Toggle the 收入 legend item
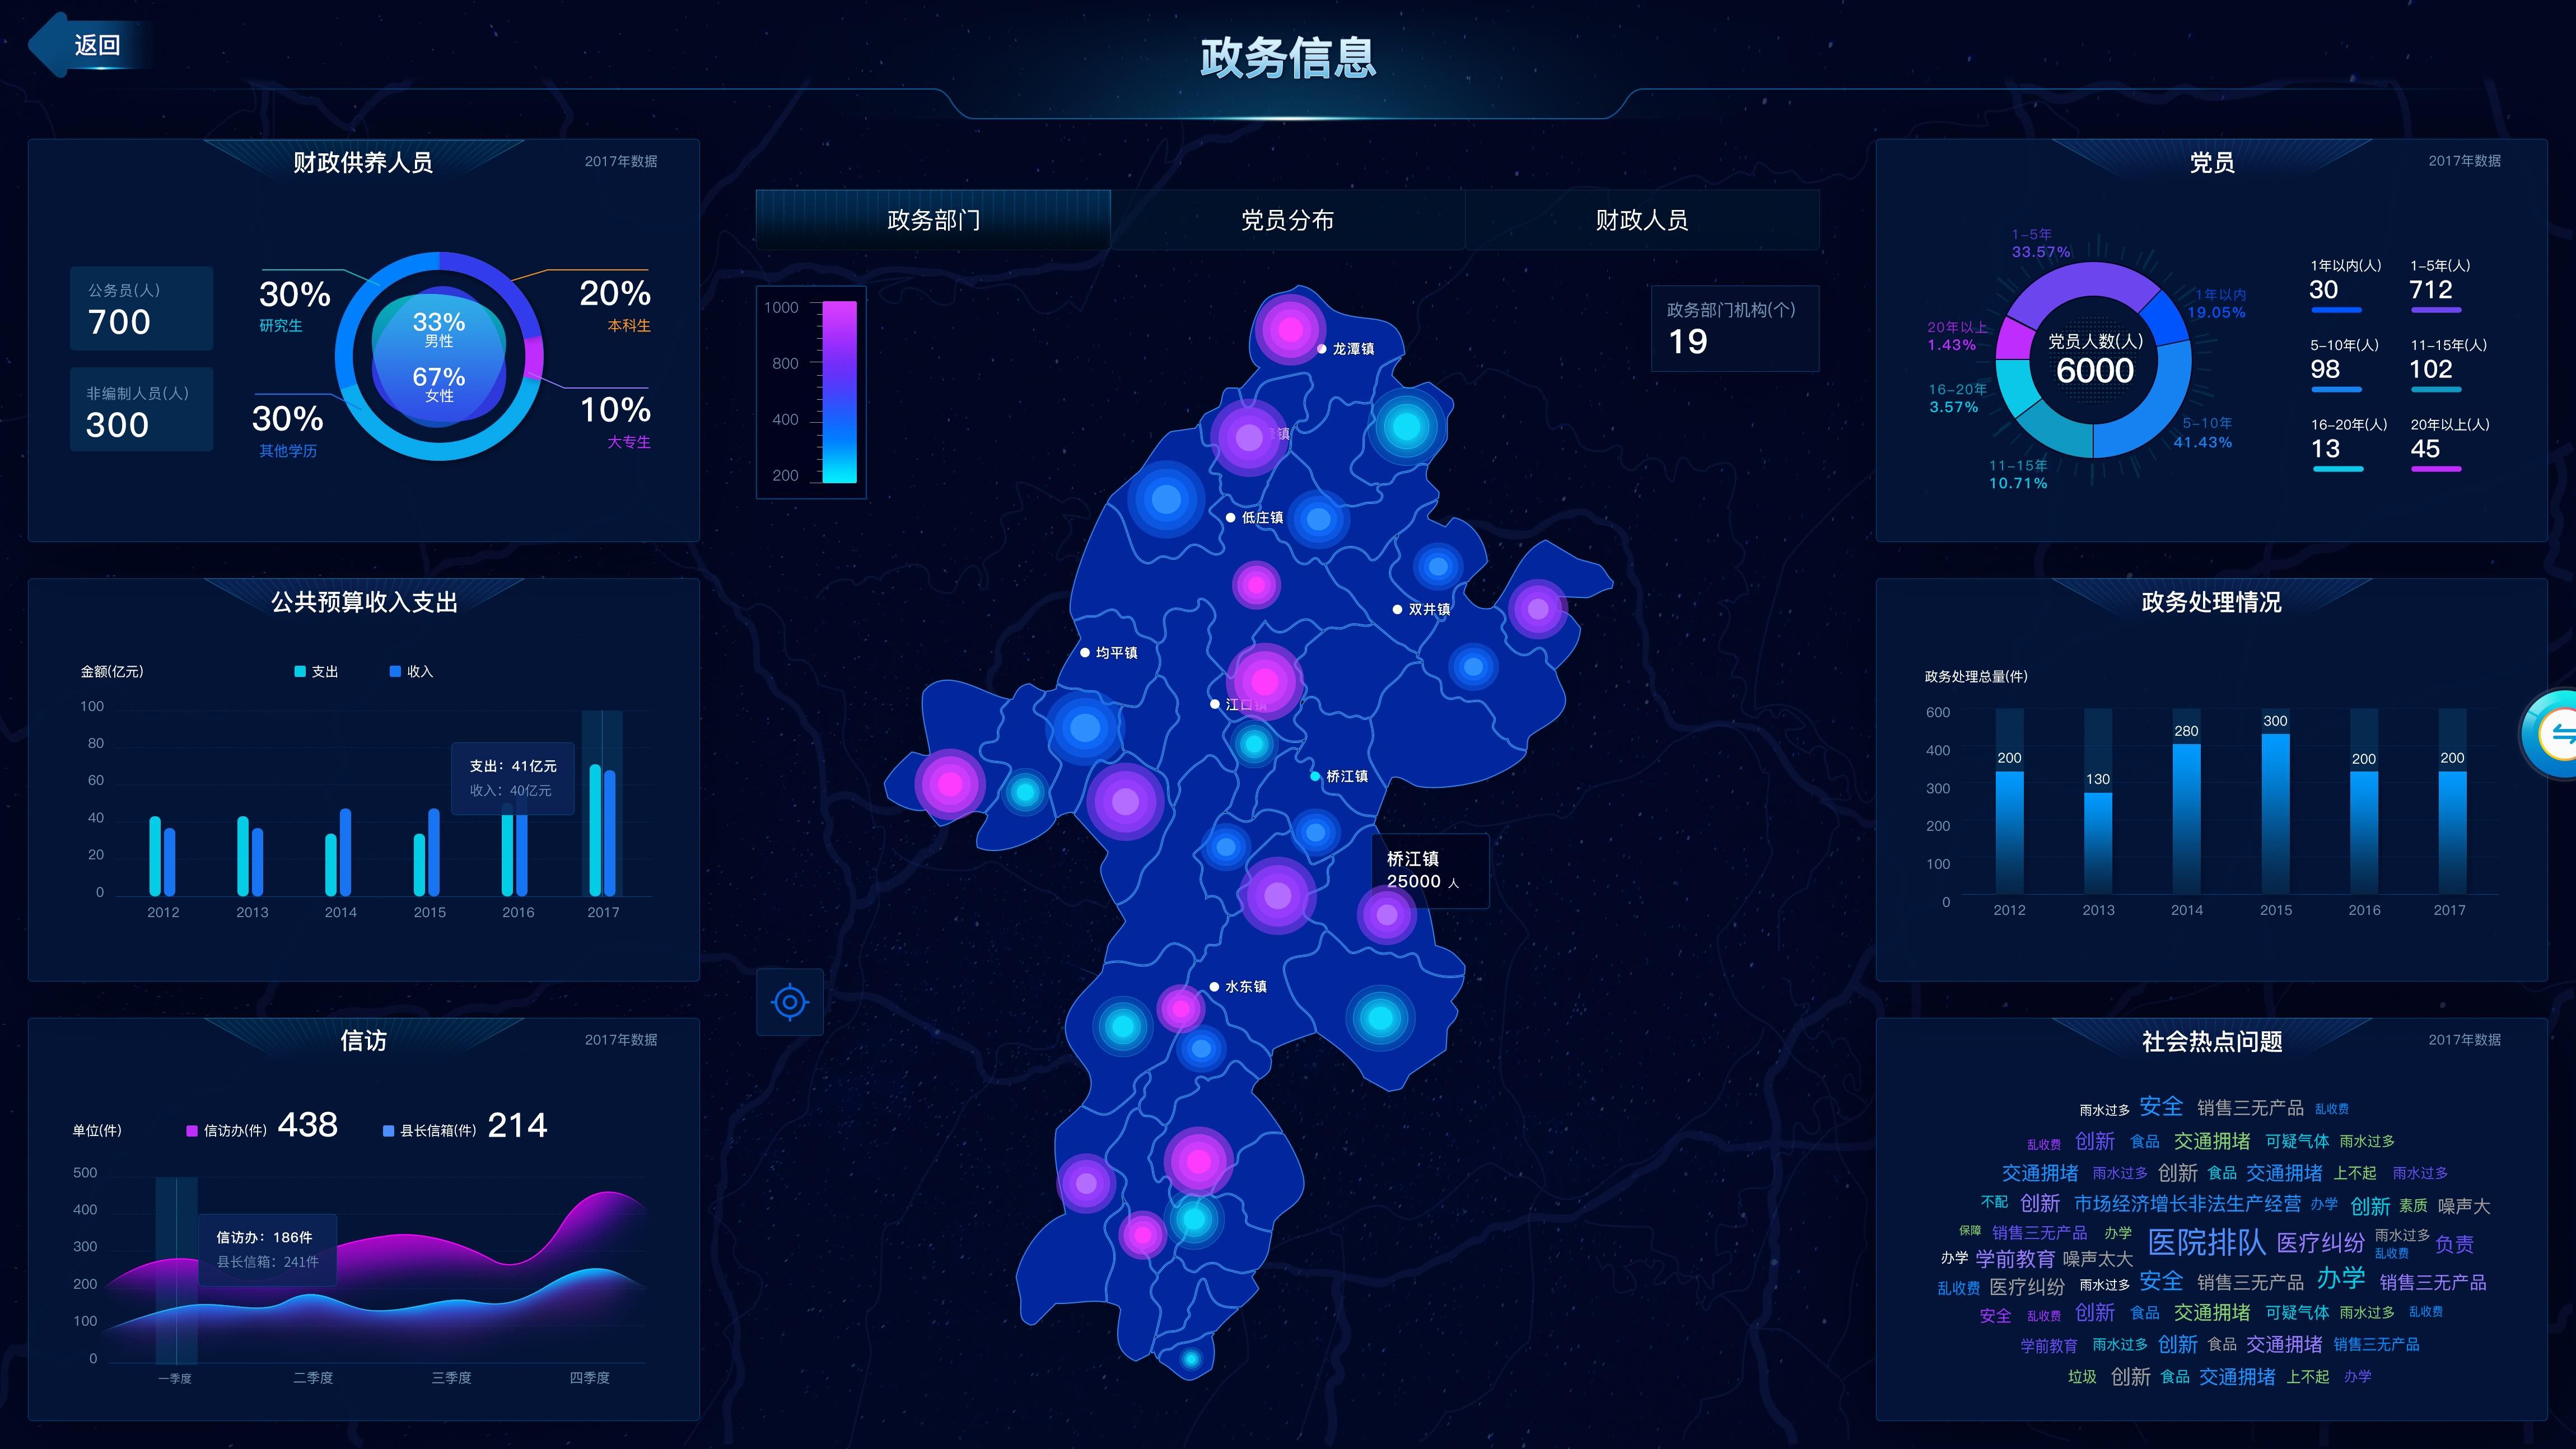This screenshot has height=1449, width=2576. [x=410, y=671]
